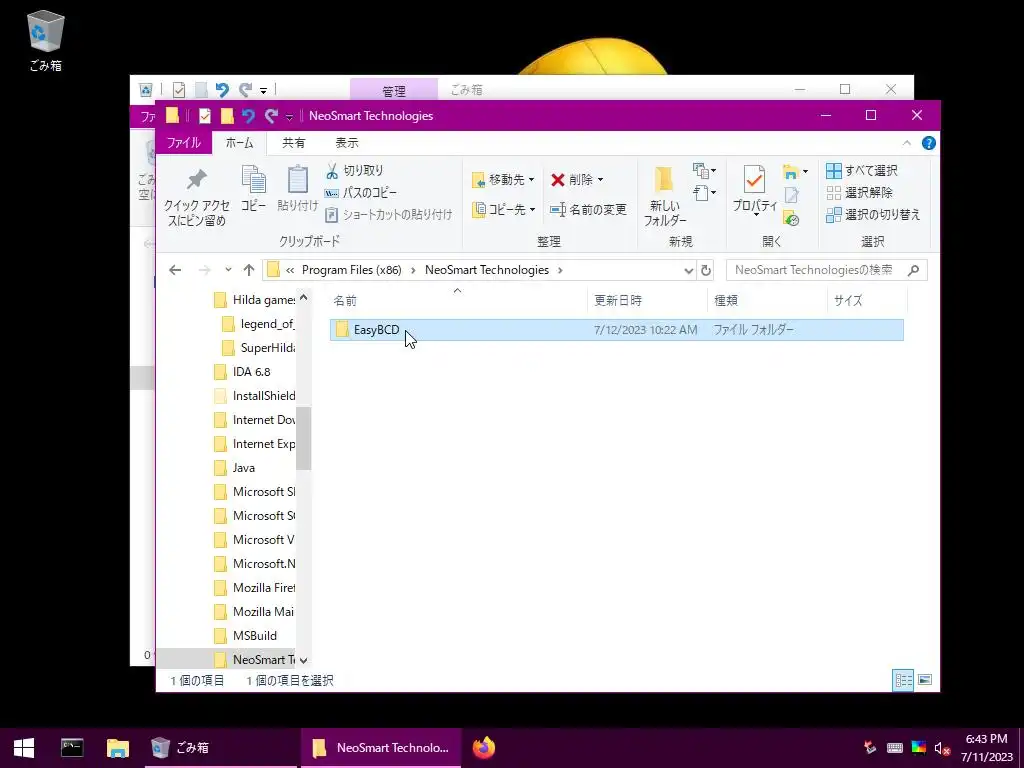
Task: Click the Refresh button beside the address bar
Action: pyautogui.click(x=706, y=270)
